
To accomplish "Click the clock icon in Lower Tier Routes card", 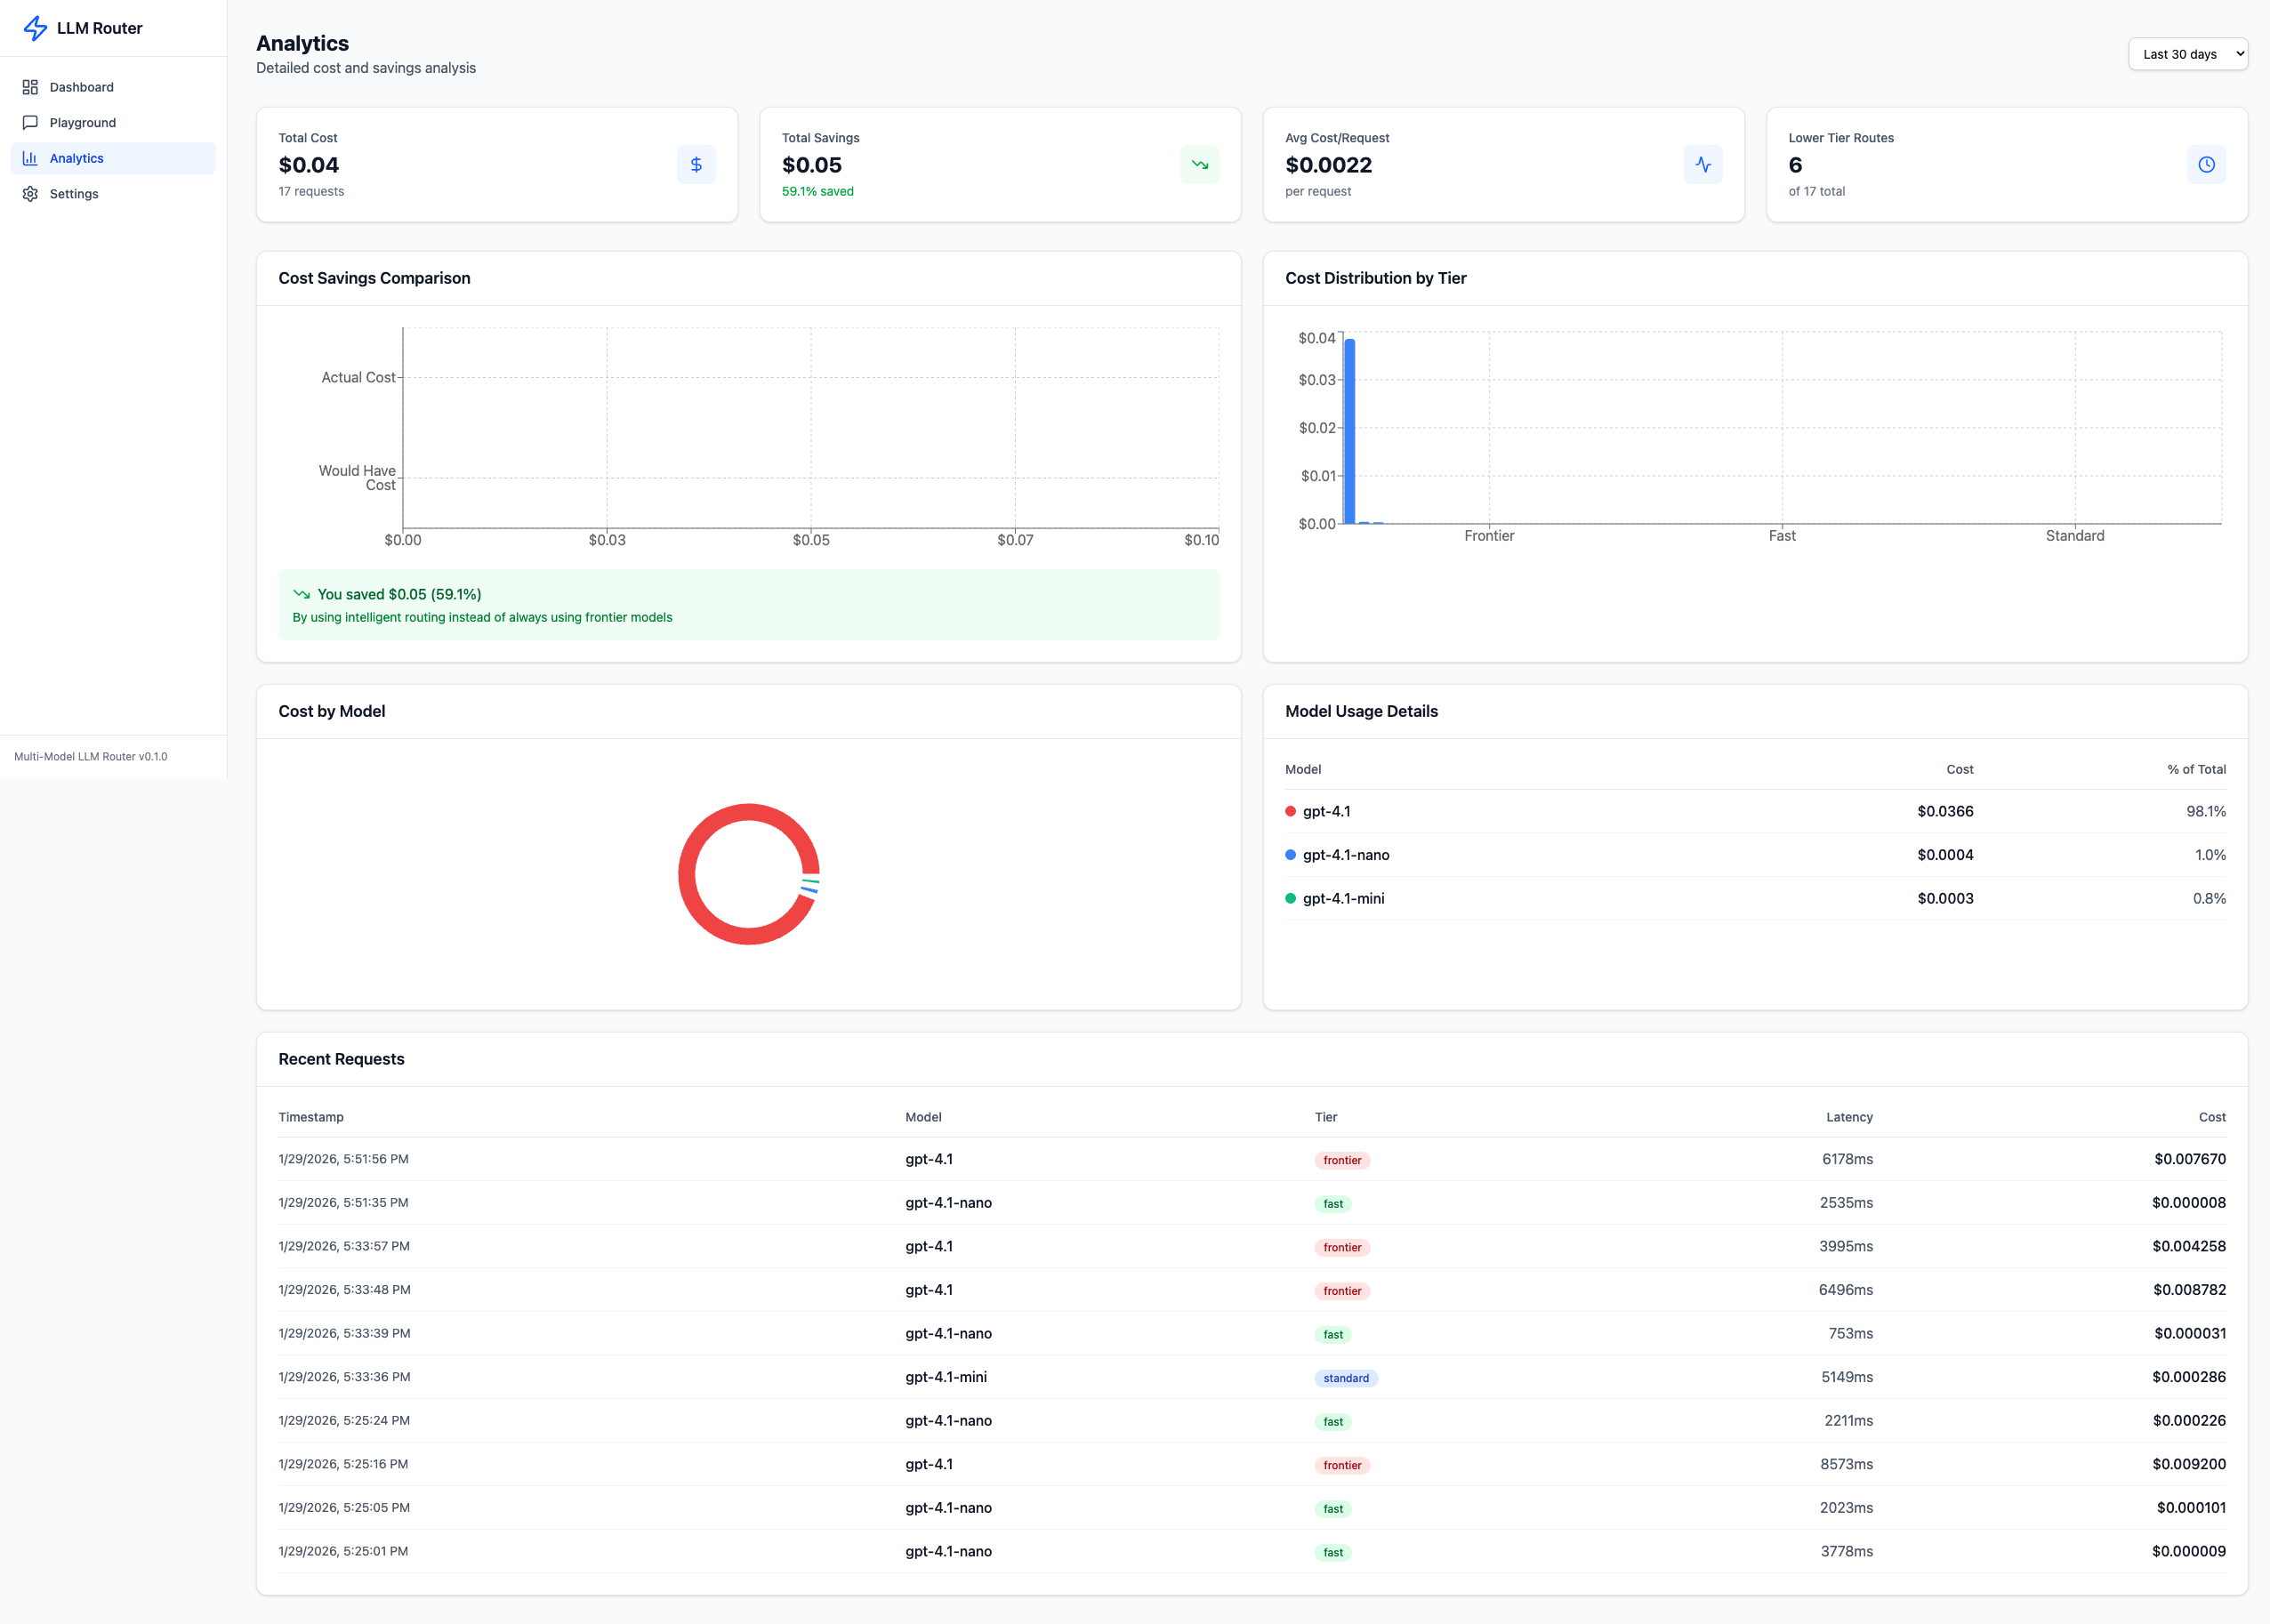I will (2207, 165).
